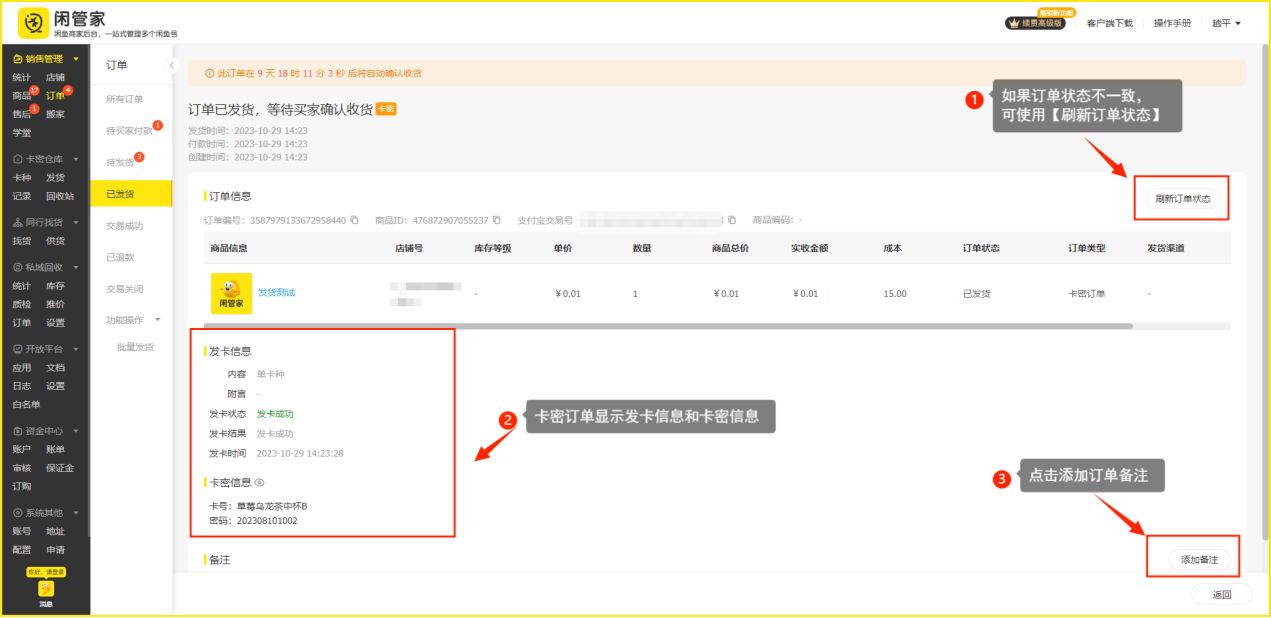Toggle visibility of 卡密信息 eye icon
The image size is (1271, 618).
259,482
